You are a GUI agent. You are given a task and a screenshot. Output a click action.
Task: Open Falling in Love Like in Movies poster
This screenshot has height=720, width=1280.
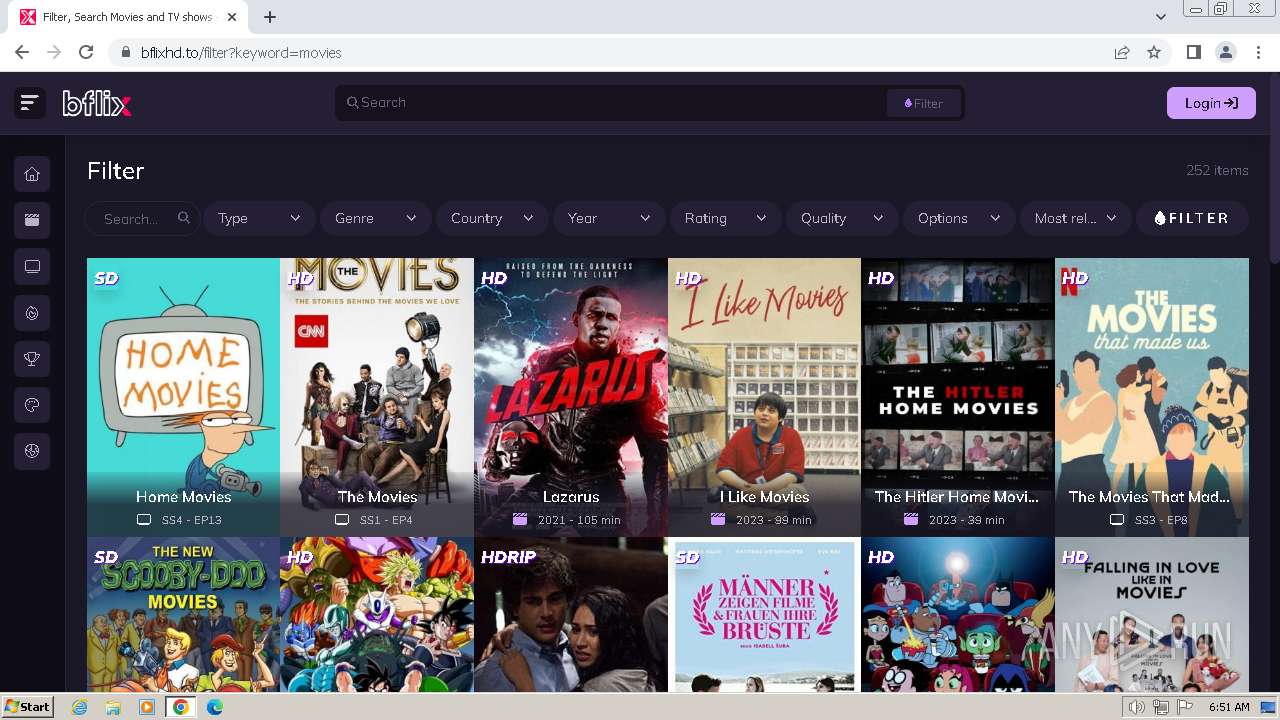pyautogui.click(x=1152, y=614)
